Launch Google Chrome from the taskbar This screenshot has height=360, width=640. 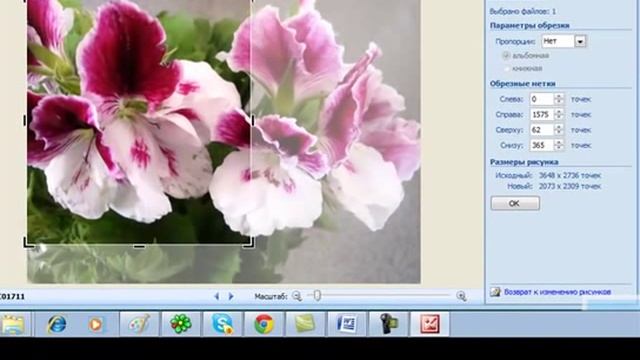click(x=264, y=324)
